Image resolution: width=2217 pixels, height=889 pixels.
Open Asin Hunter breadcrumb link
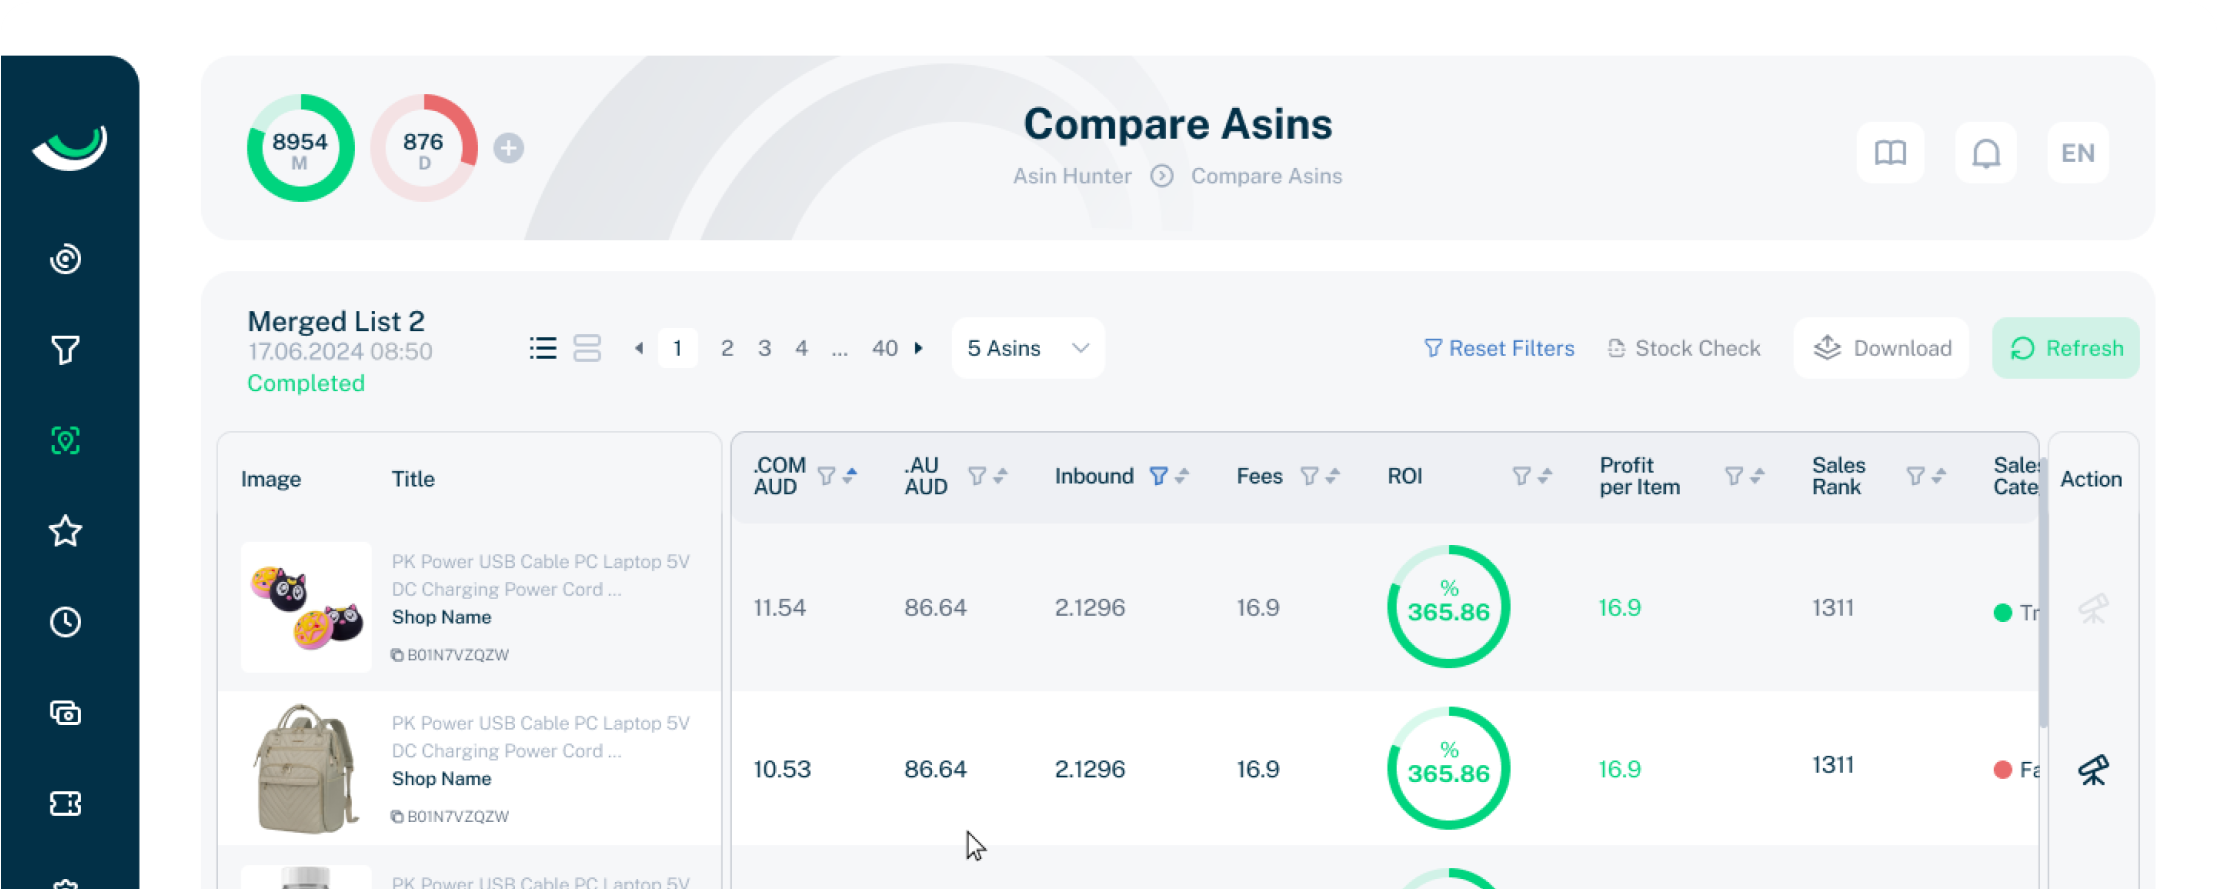click(1072, 176)
